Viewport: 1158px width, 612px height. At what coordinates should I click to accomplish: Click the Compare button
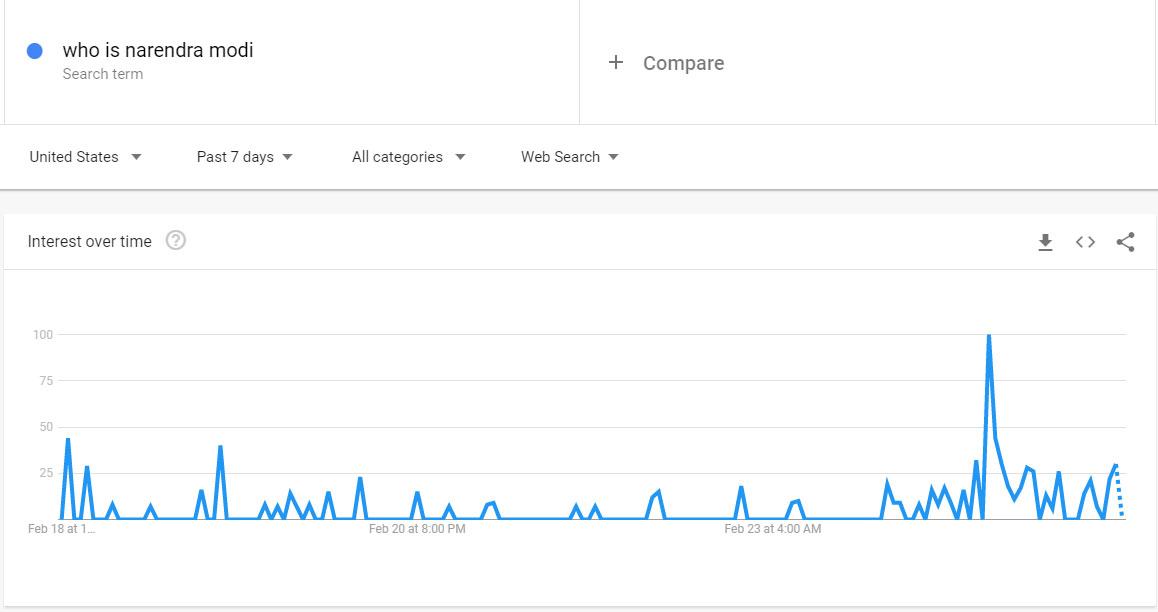[666, 63]
